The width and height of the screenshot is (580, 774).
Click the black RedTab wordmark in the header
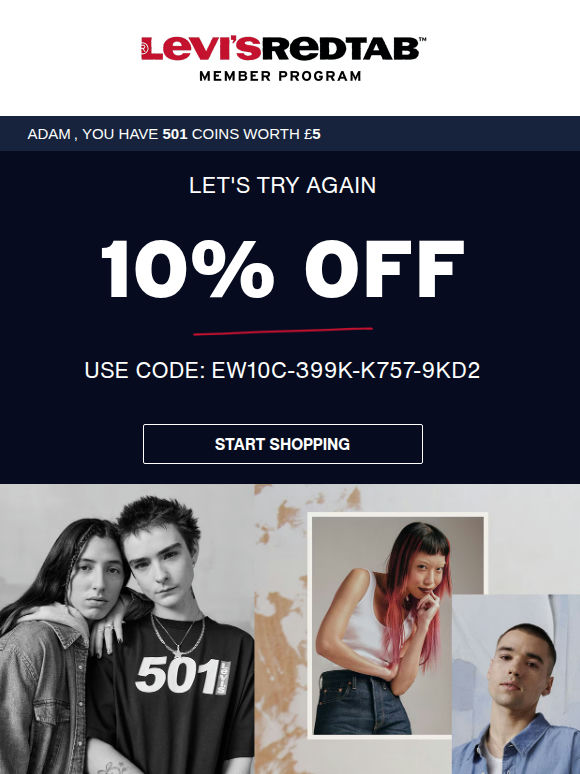click(x=340, y=48)
